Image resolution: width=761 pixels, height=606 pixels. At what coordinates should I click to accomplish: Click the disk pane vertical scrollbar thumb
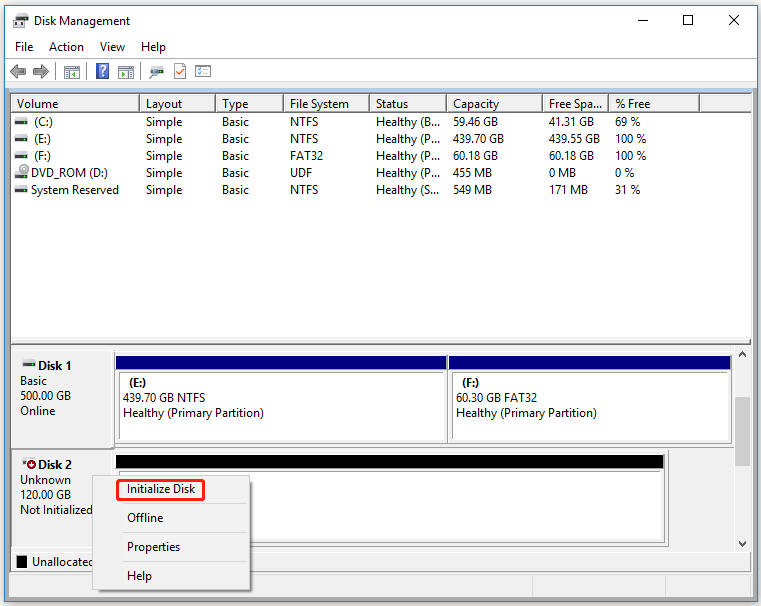click(742, 431)
